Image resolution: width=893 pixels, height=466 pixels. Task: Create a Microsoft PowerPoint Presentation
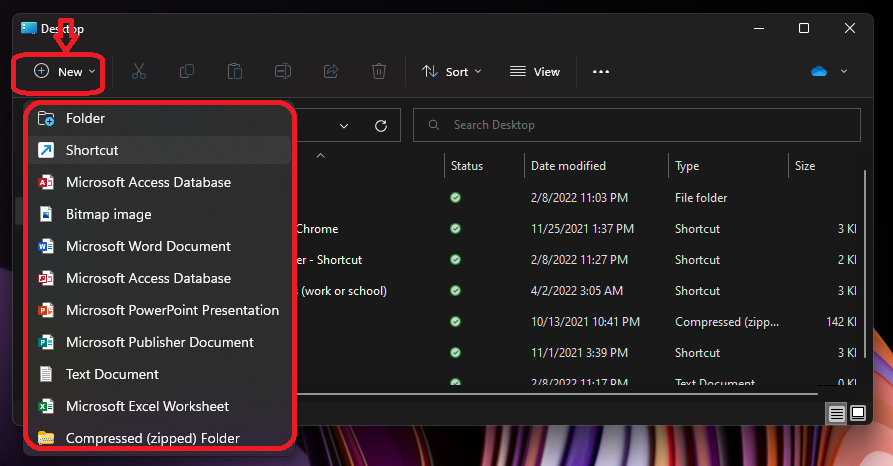coord(160,310)
